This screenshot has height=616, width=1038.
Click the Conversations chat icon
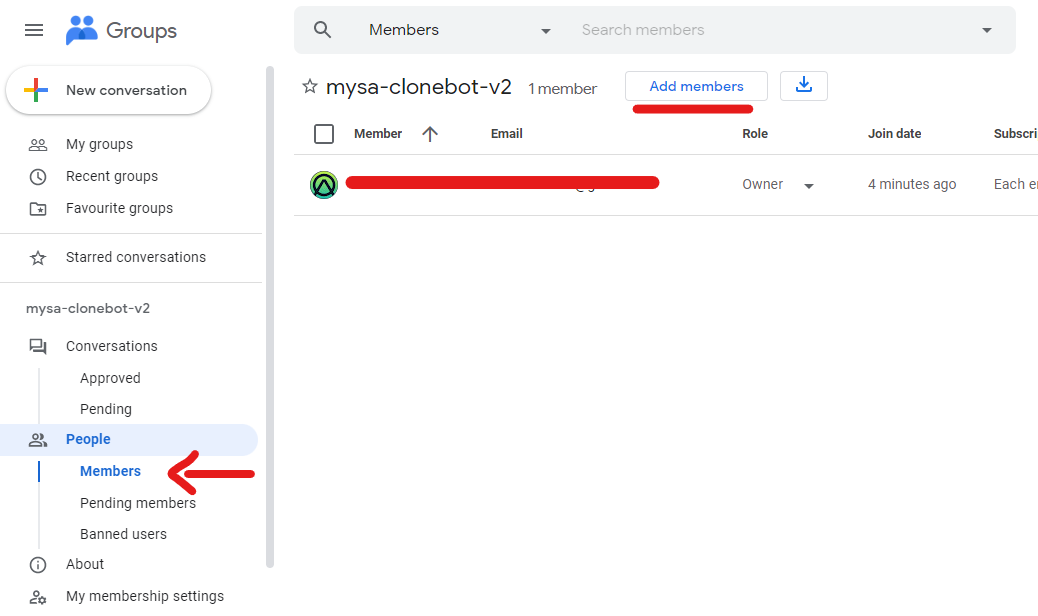[x=38, y=346]
